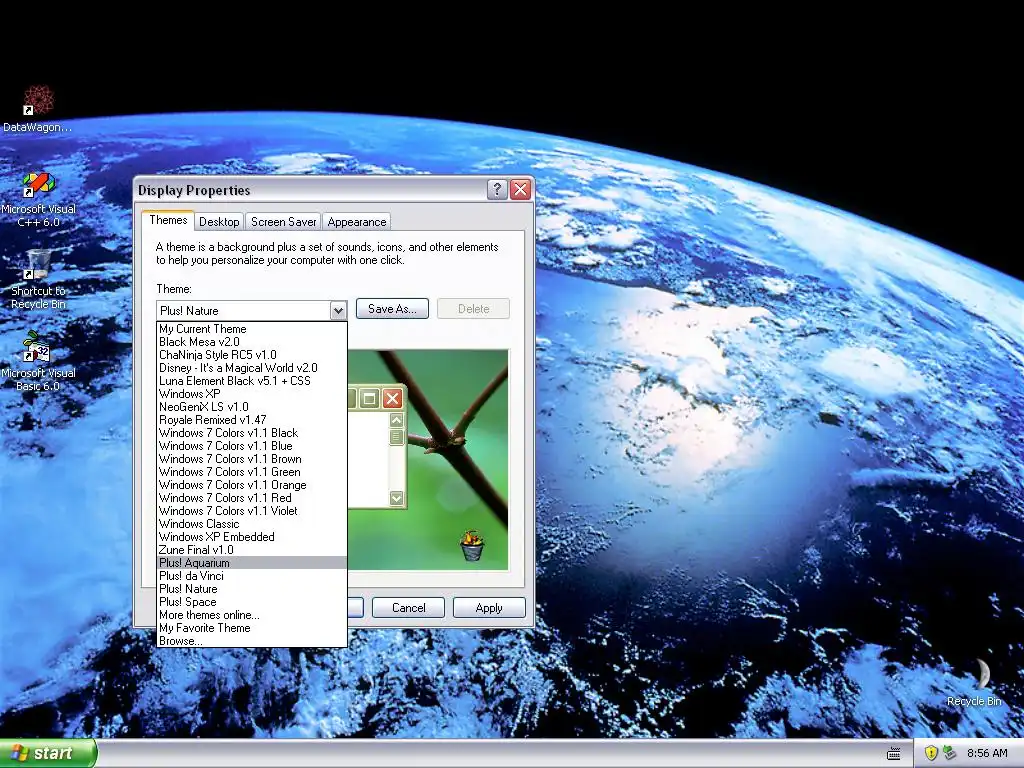The image size is (1024, 768).
Task: Close the Display Properties dialog
Action: [x=520, y=189]
